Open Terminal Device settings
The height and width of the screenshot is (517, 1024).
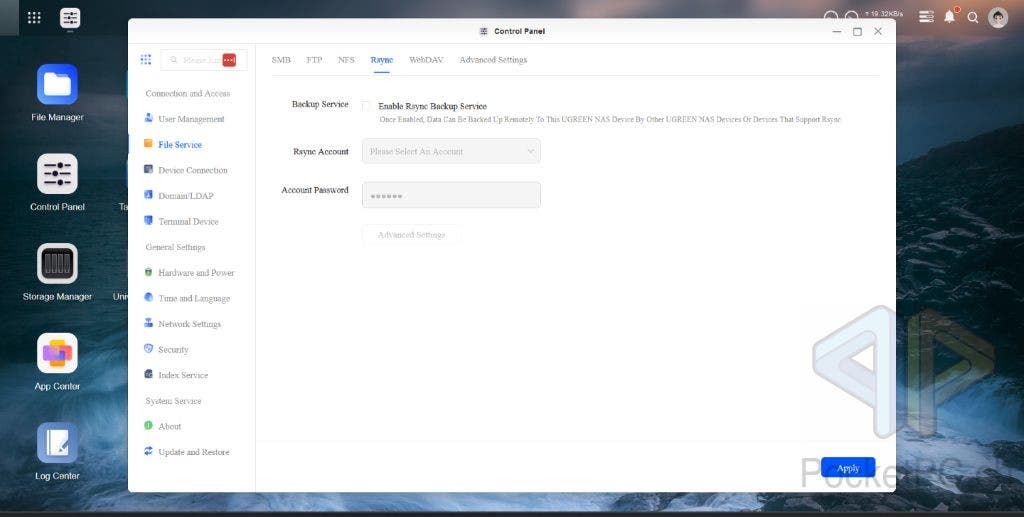[x=188, y=221]
